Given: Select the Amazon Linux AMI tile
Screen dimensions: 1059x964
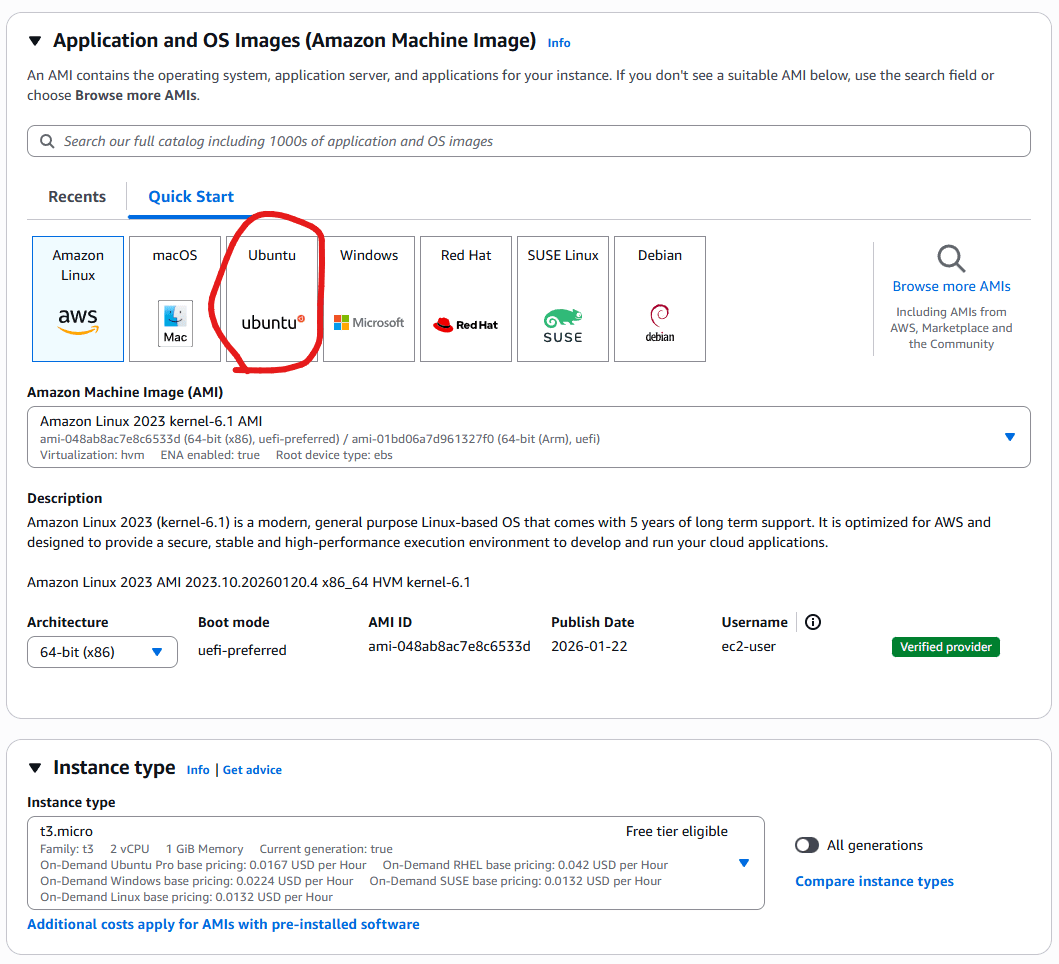Looking at the screenshot, I should click(78, 299).
